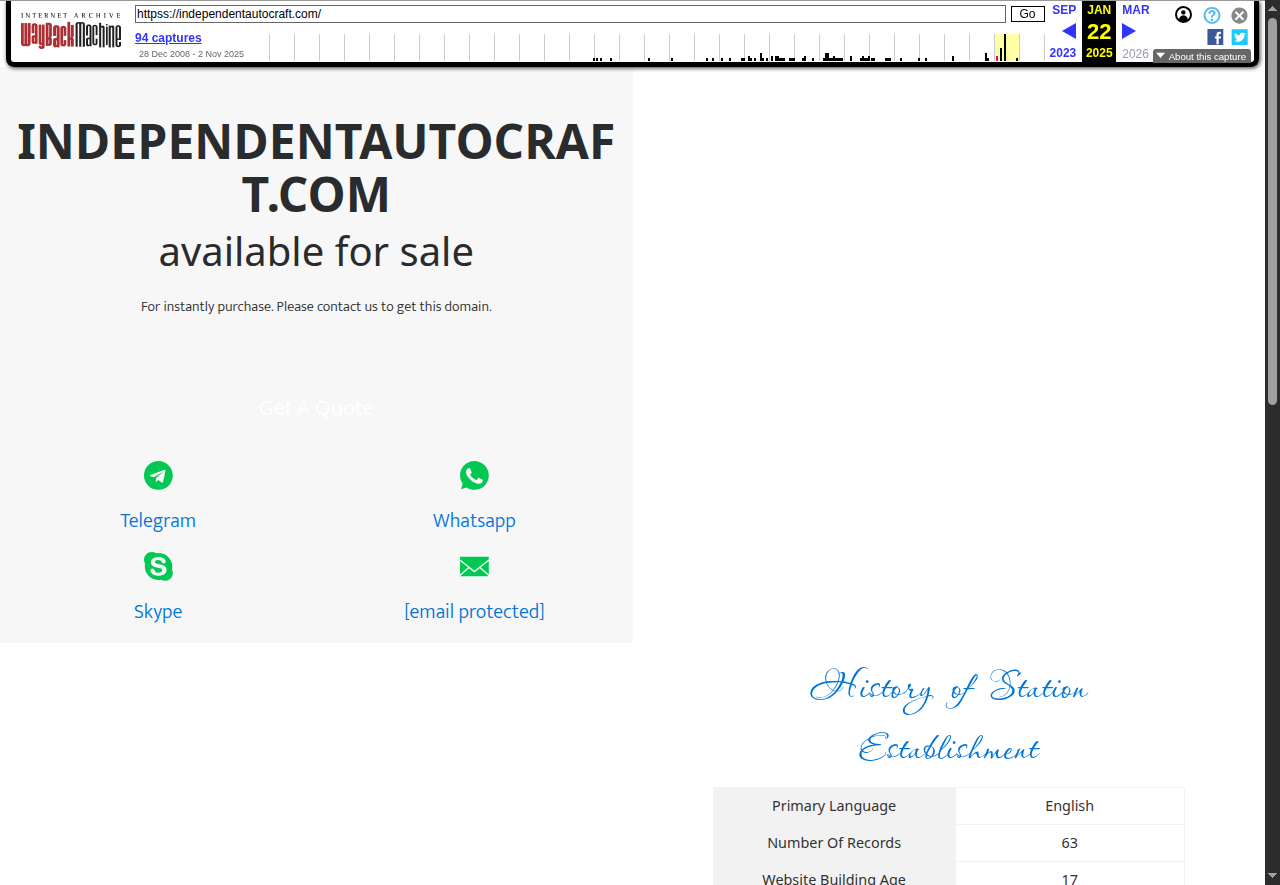The image size is (1280, 885).
Task: Open the 94 captures link
Action: pos(168,38)
